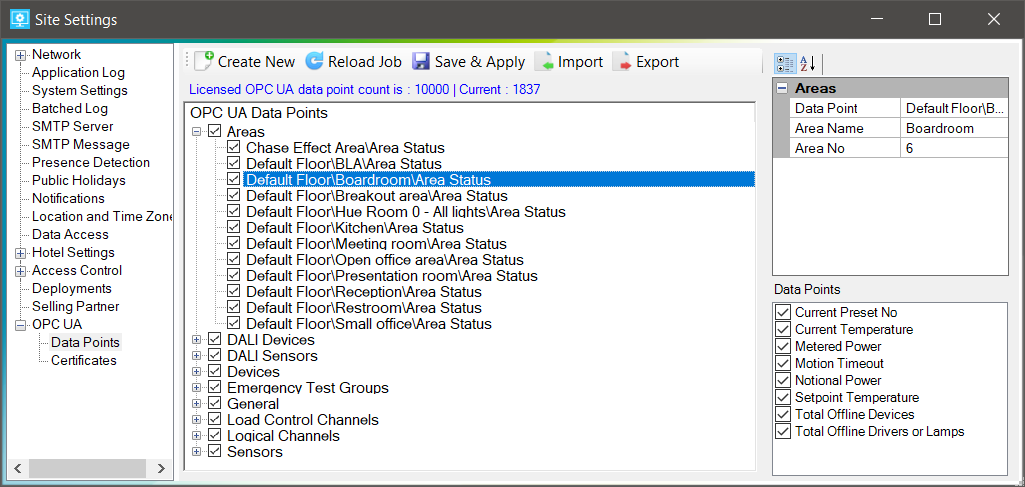
Task: Expand the Emergency Test Groups node
Action: coord(196,388)
